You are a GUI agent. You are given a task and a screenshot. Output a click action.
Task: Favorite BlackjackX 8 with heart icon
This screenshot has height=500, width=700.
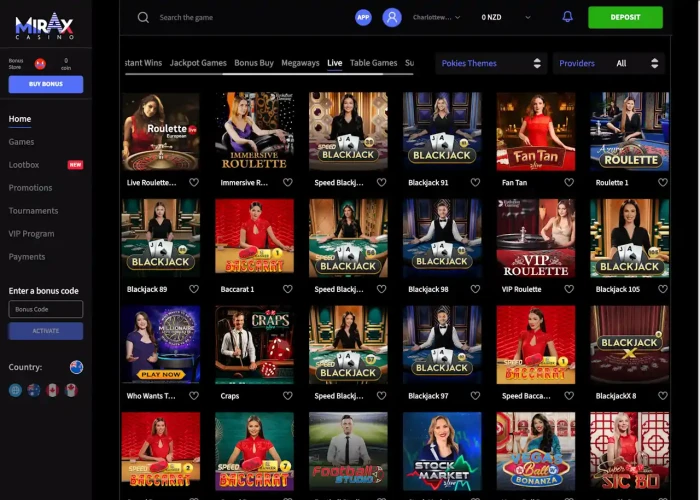pyautogui.click(x=662, y=396)
